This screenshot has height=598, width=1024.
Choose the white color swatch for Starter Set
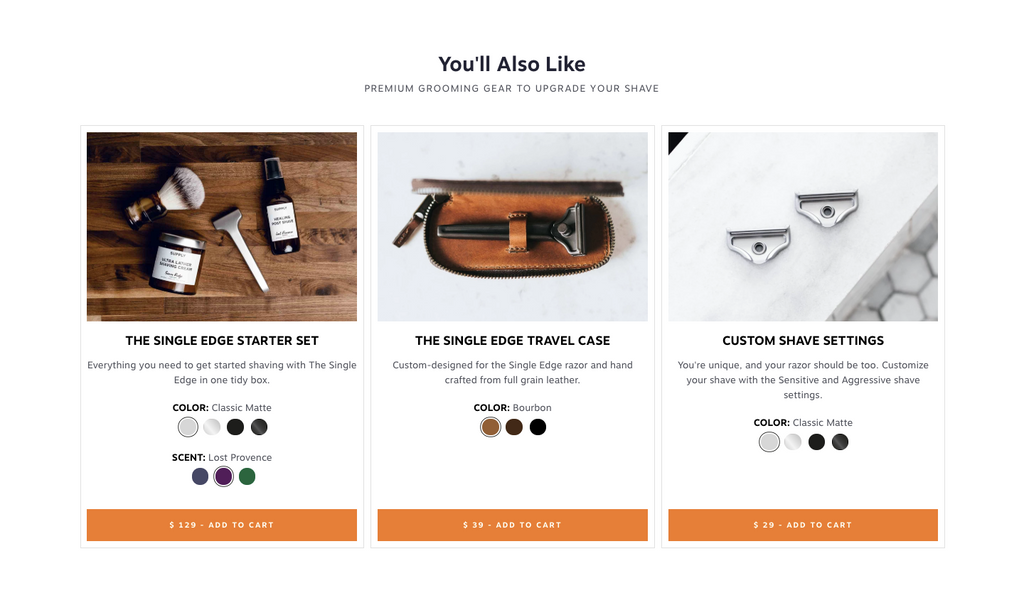point(212,427)
